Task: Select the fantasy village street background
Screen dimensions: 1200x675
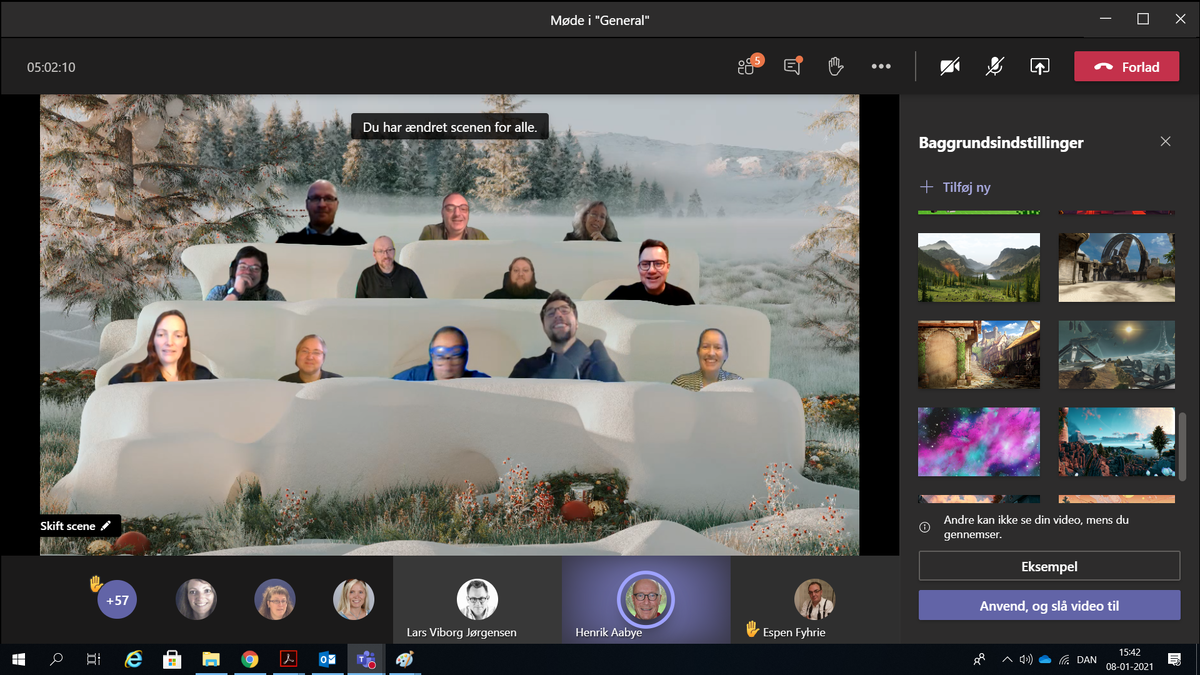Action: (x=979, y=354)
